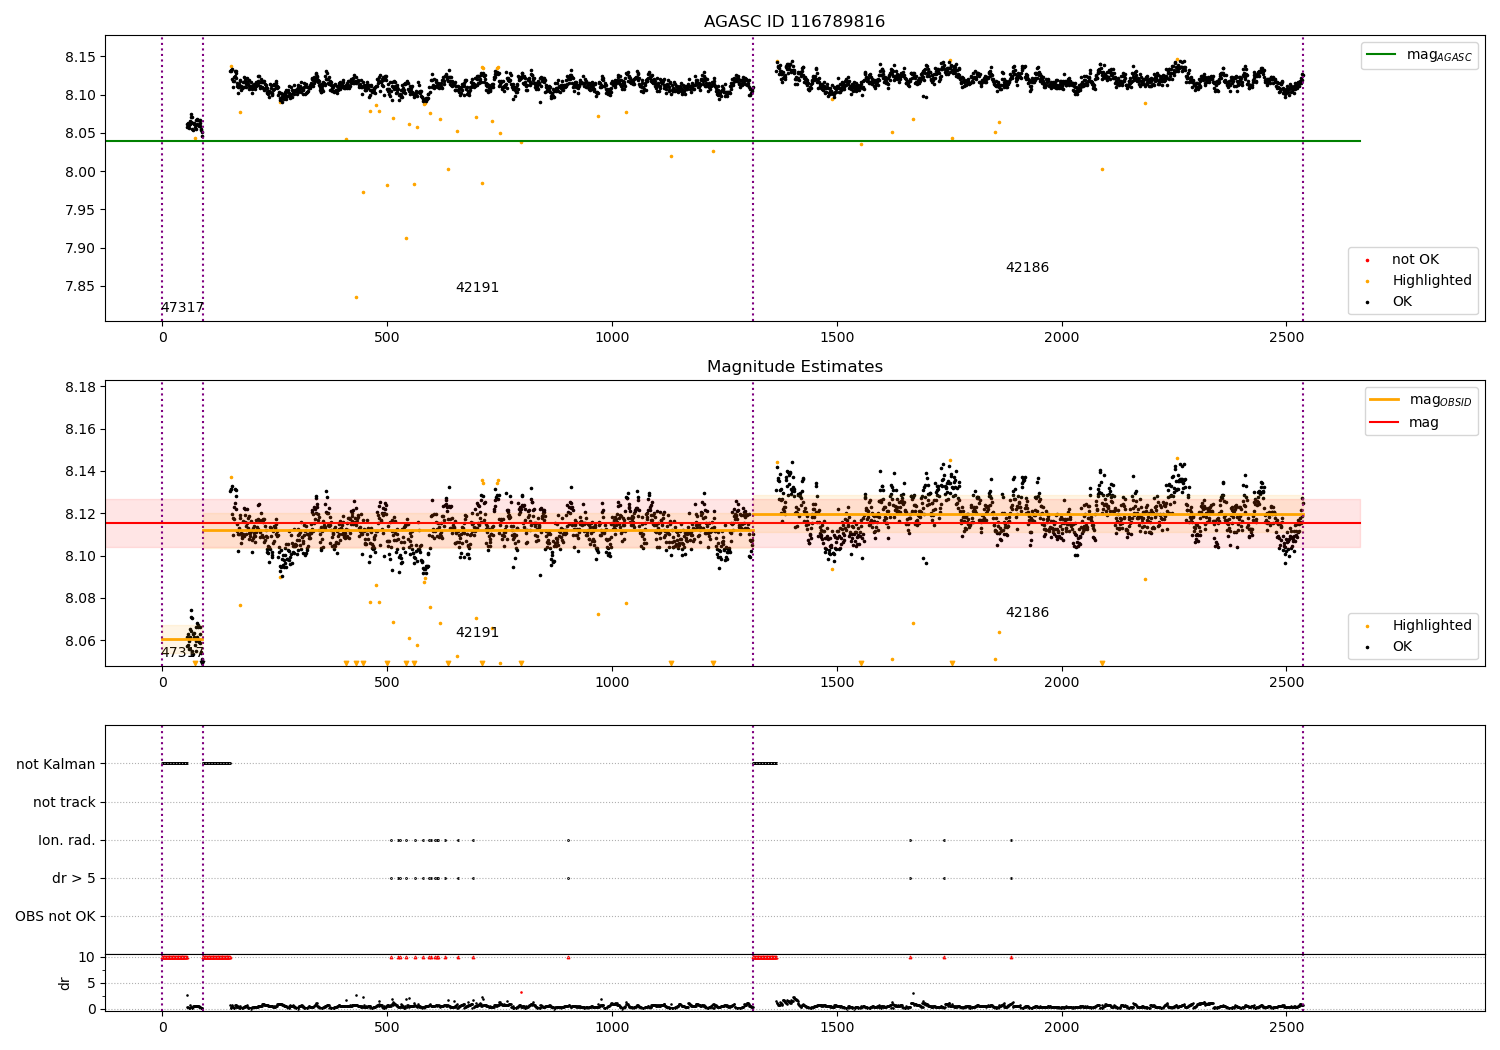Click the "42186" annotation in the top plot

pyautogui.click(x=1027, y=268)
